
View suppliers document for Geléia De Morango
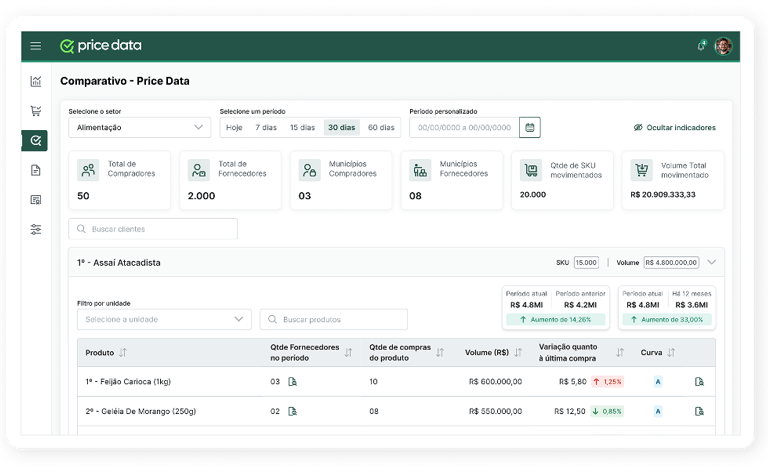click(292, 411)
